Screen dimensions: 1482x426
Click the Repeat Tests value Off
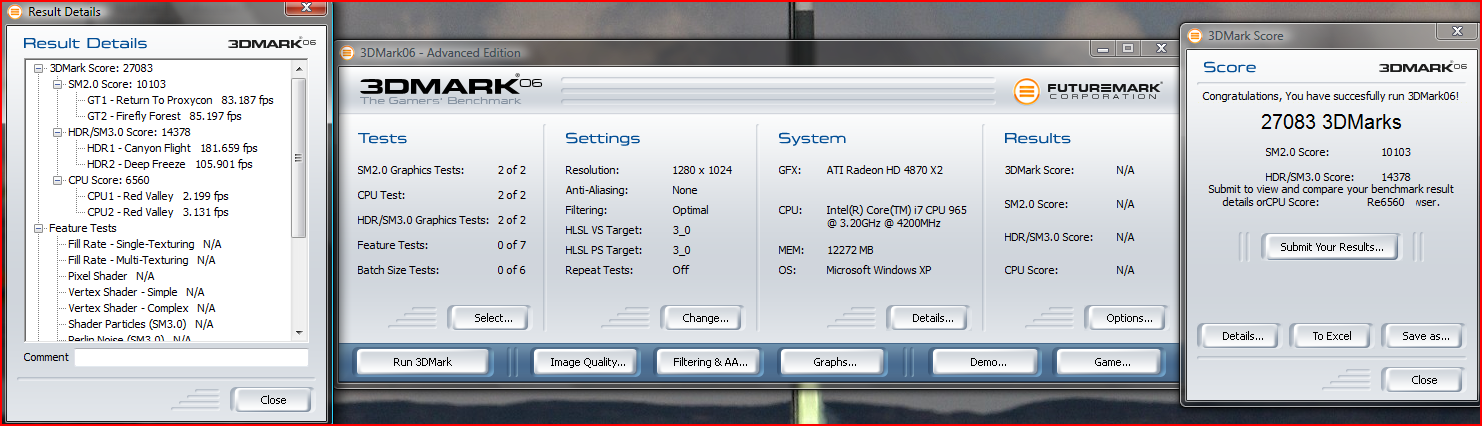click(x=680, y=270)
